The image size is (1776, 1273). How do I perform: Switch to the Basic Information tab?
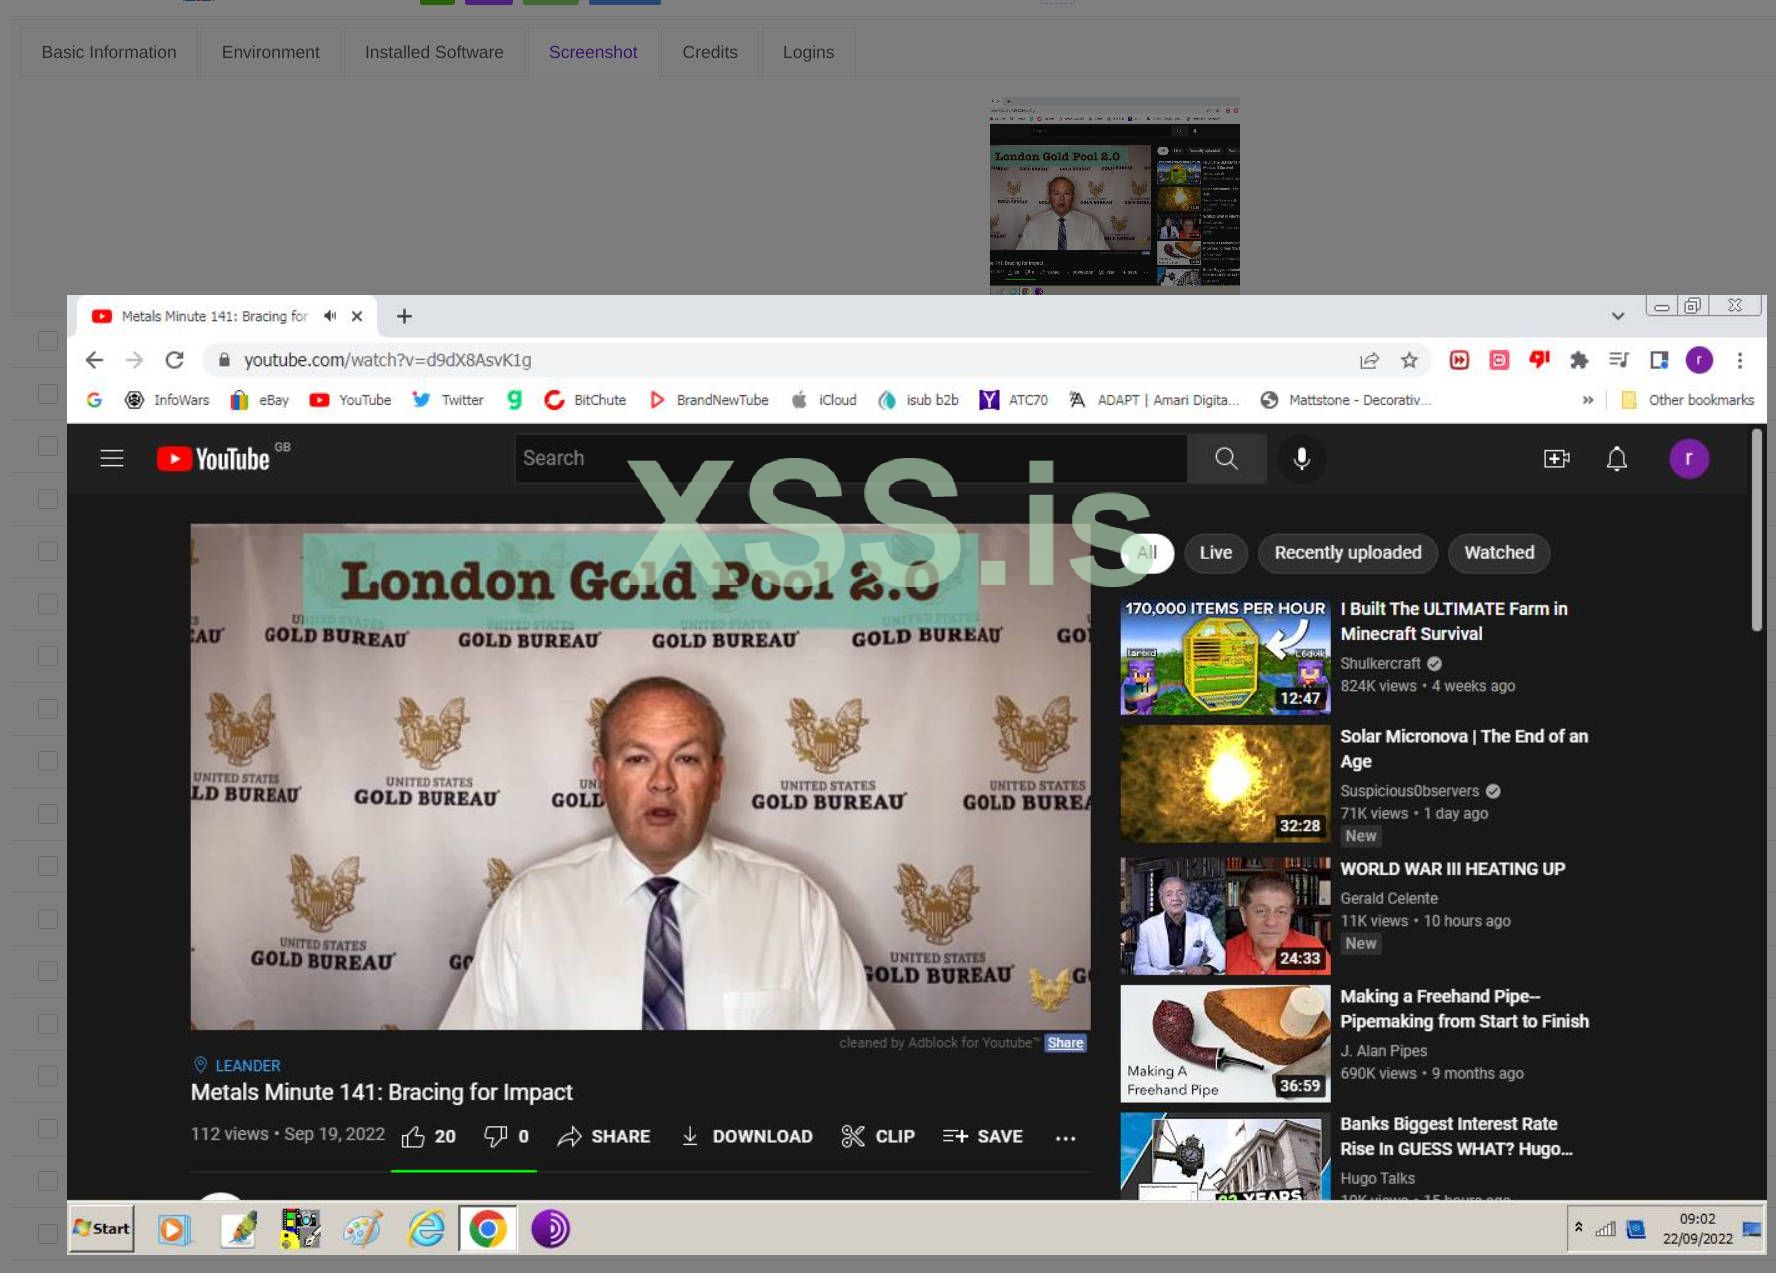point(109,52)
